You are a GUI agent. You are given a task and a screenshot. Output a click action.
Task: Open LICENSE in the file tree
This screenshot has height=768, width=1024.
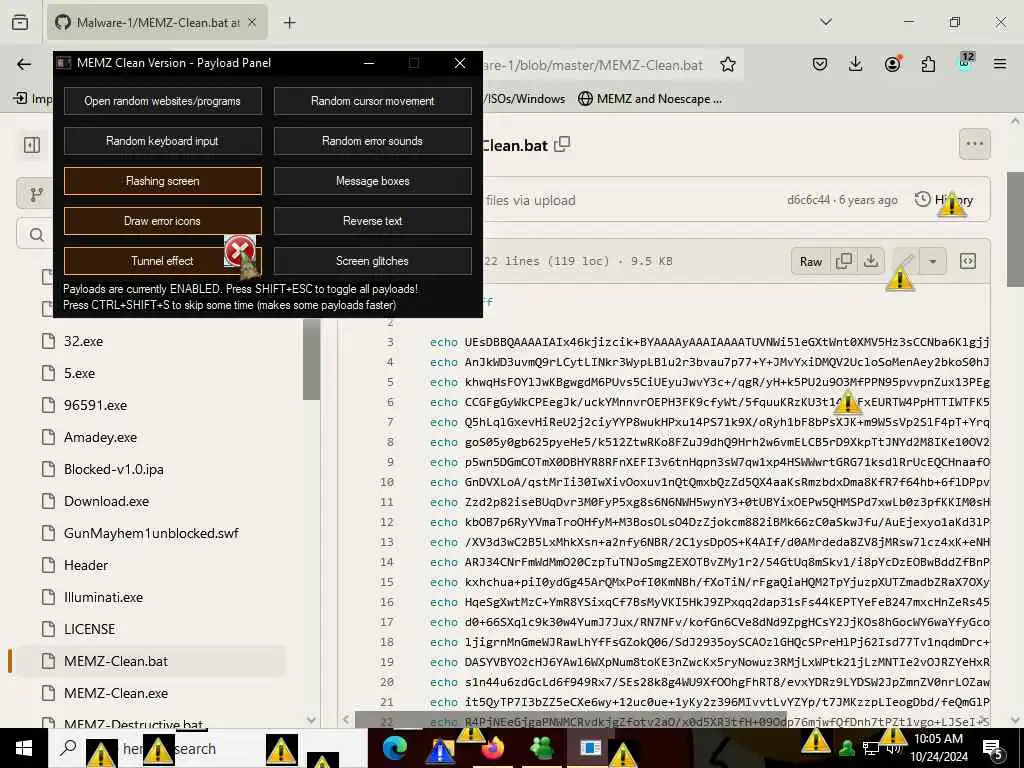click(x=89, y=629)
